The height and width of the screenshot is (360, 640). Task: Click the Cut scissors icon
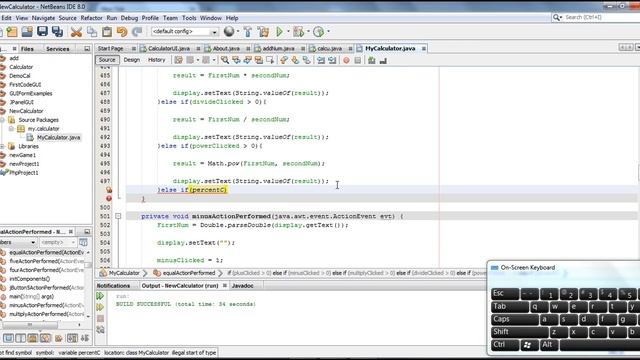[76, 31]
